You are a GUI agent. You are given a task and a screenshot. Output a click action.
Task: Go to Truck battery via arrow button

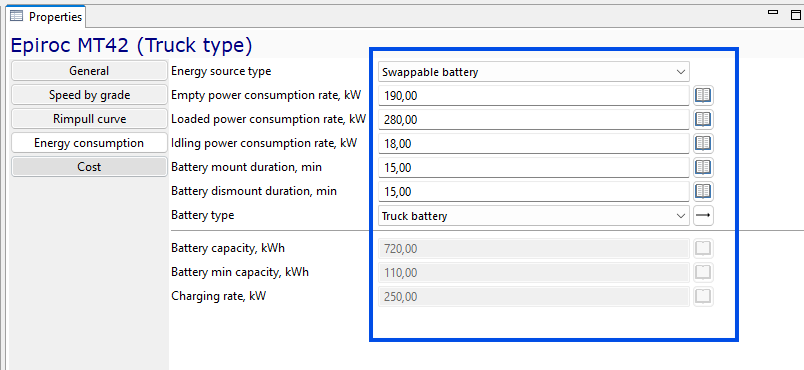[704, 216]
